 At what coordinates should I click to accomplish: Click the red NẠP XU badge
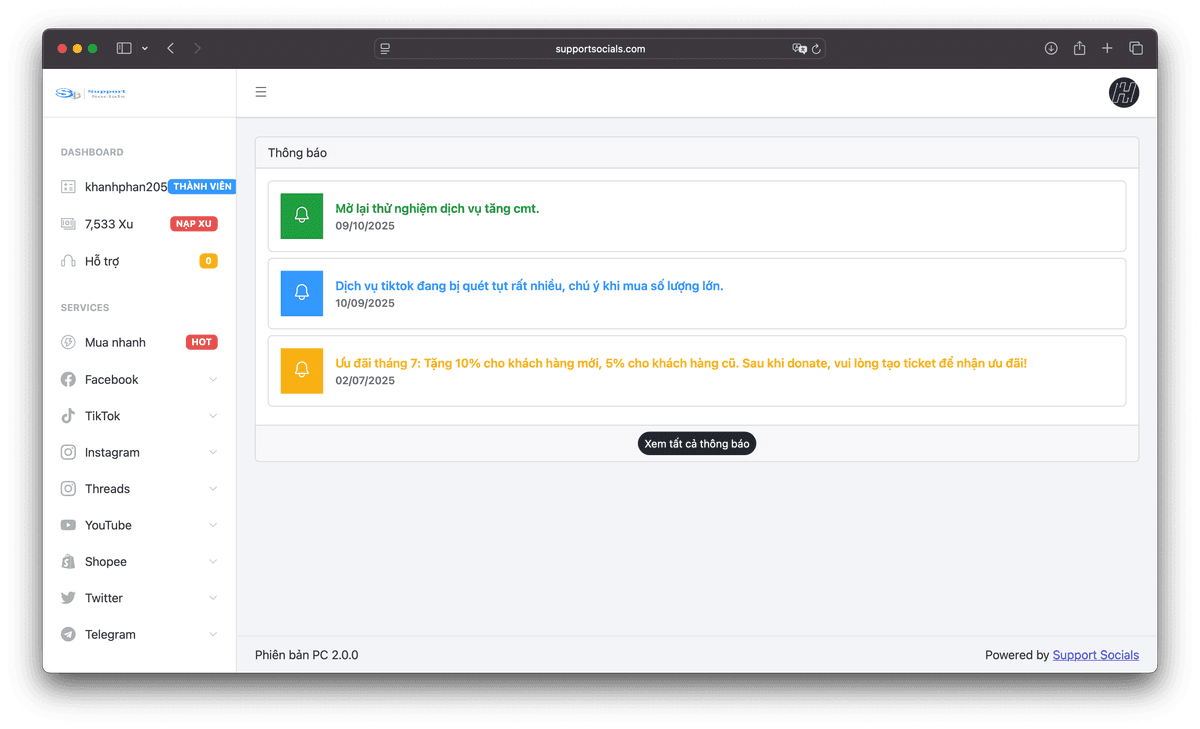click(x=193, y=224)
